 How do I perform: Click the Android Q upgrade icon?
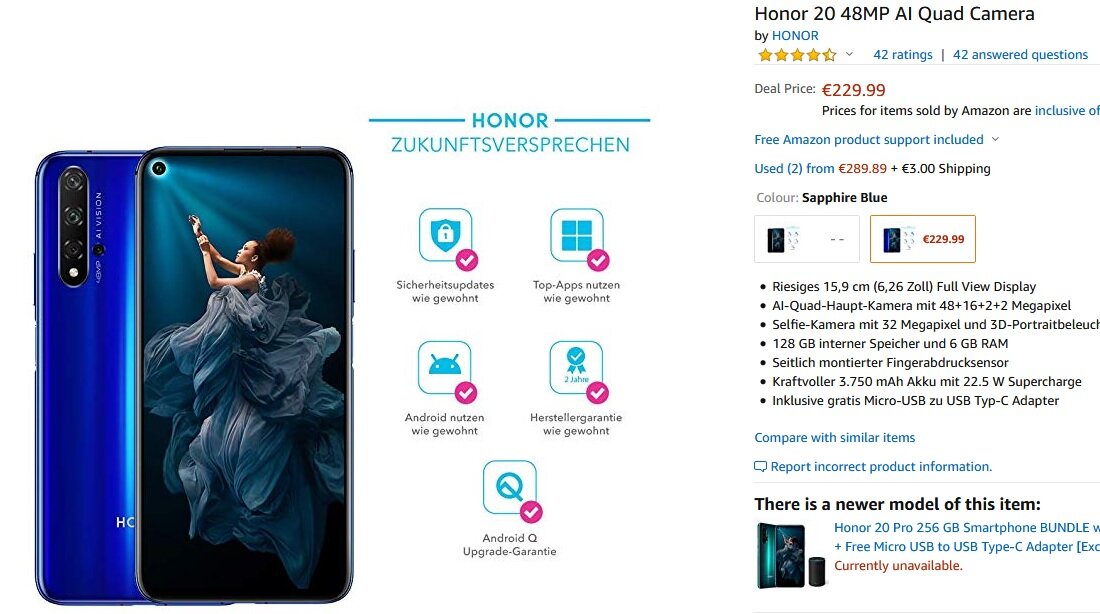point(510,487)
